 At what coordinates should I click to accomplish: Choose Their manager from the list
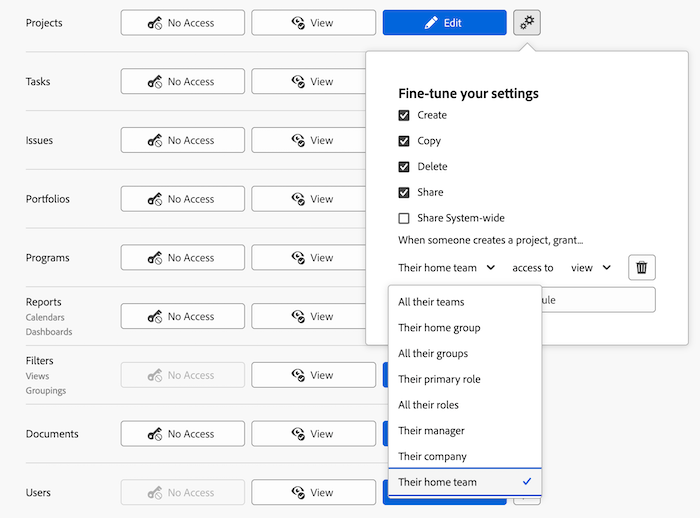(x=431, y=431)
